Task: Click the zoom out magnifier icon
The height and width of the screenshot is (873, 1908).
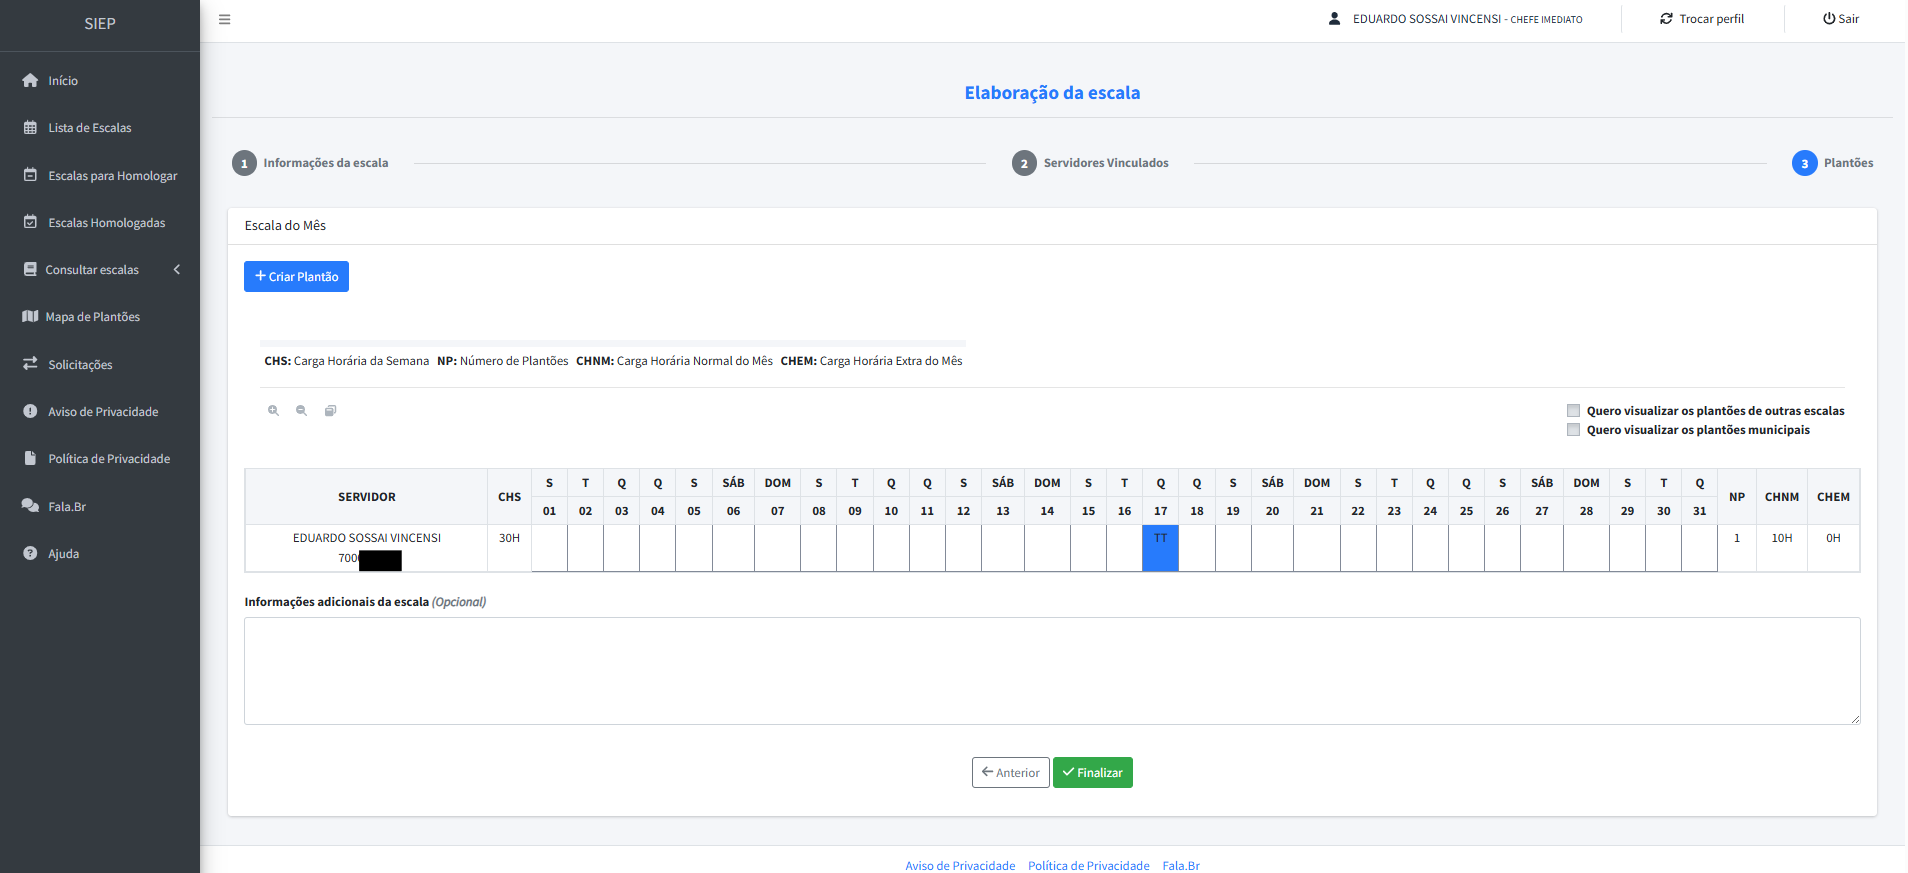Action: pos(301,411)
